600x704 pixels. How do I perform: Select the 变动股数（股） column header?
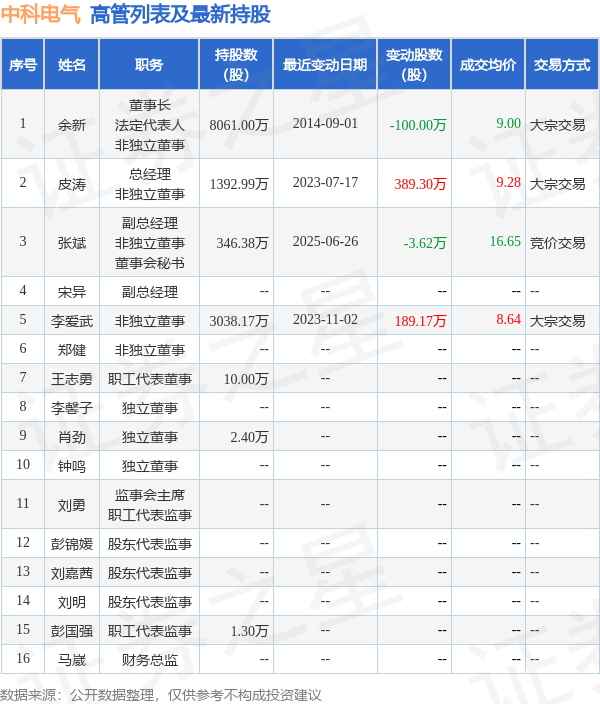click(x=413, y=65)
